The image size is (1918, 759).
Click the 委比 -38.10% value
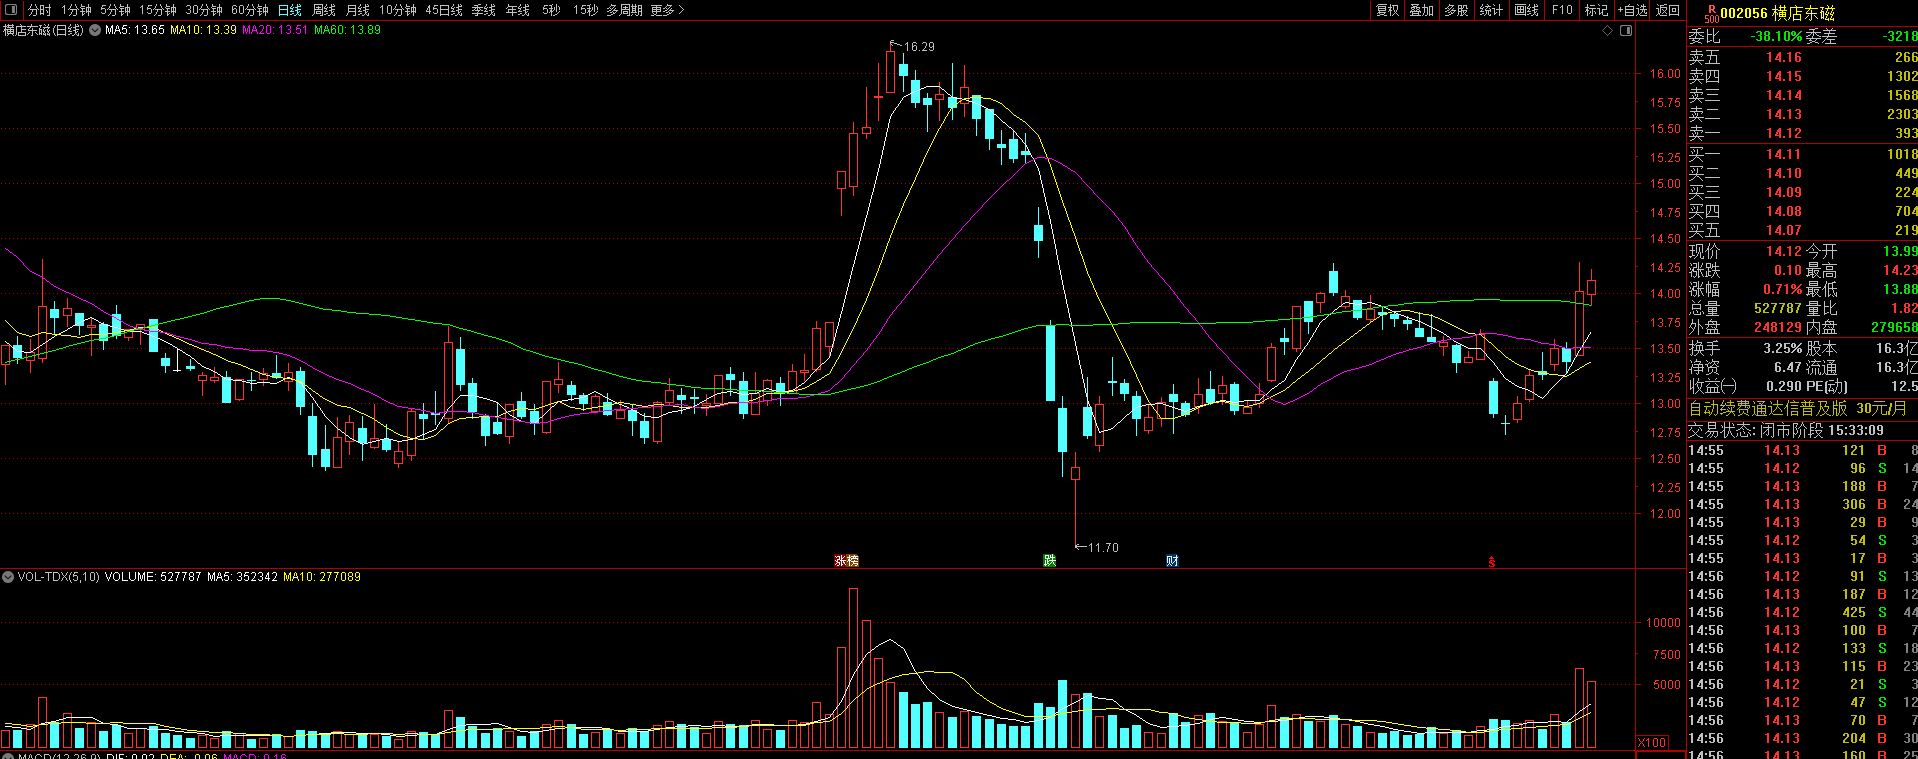pos(1776,36)
